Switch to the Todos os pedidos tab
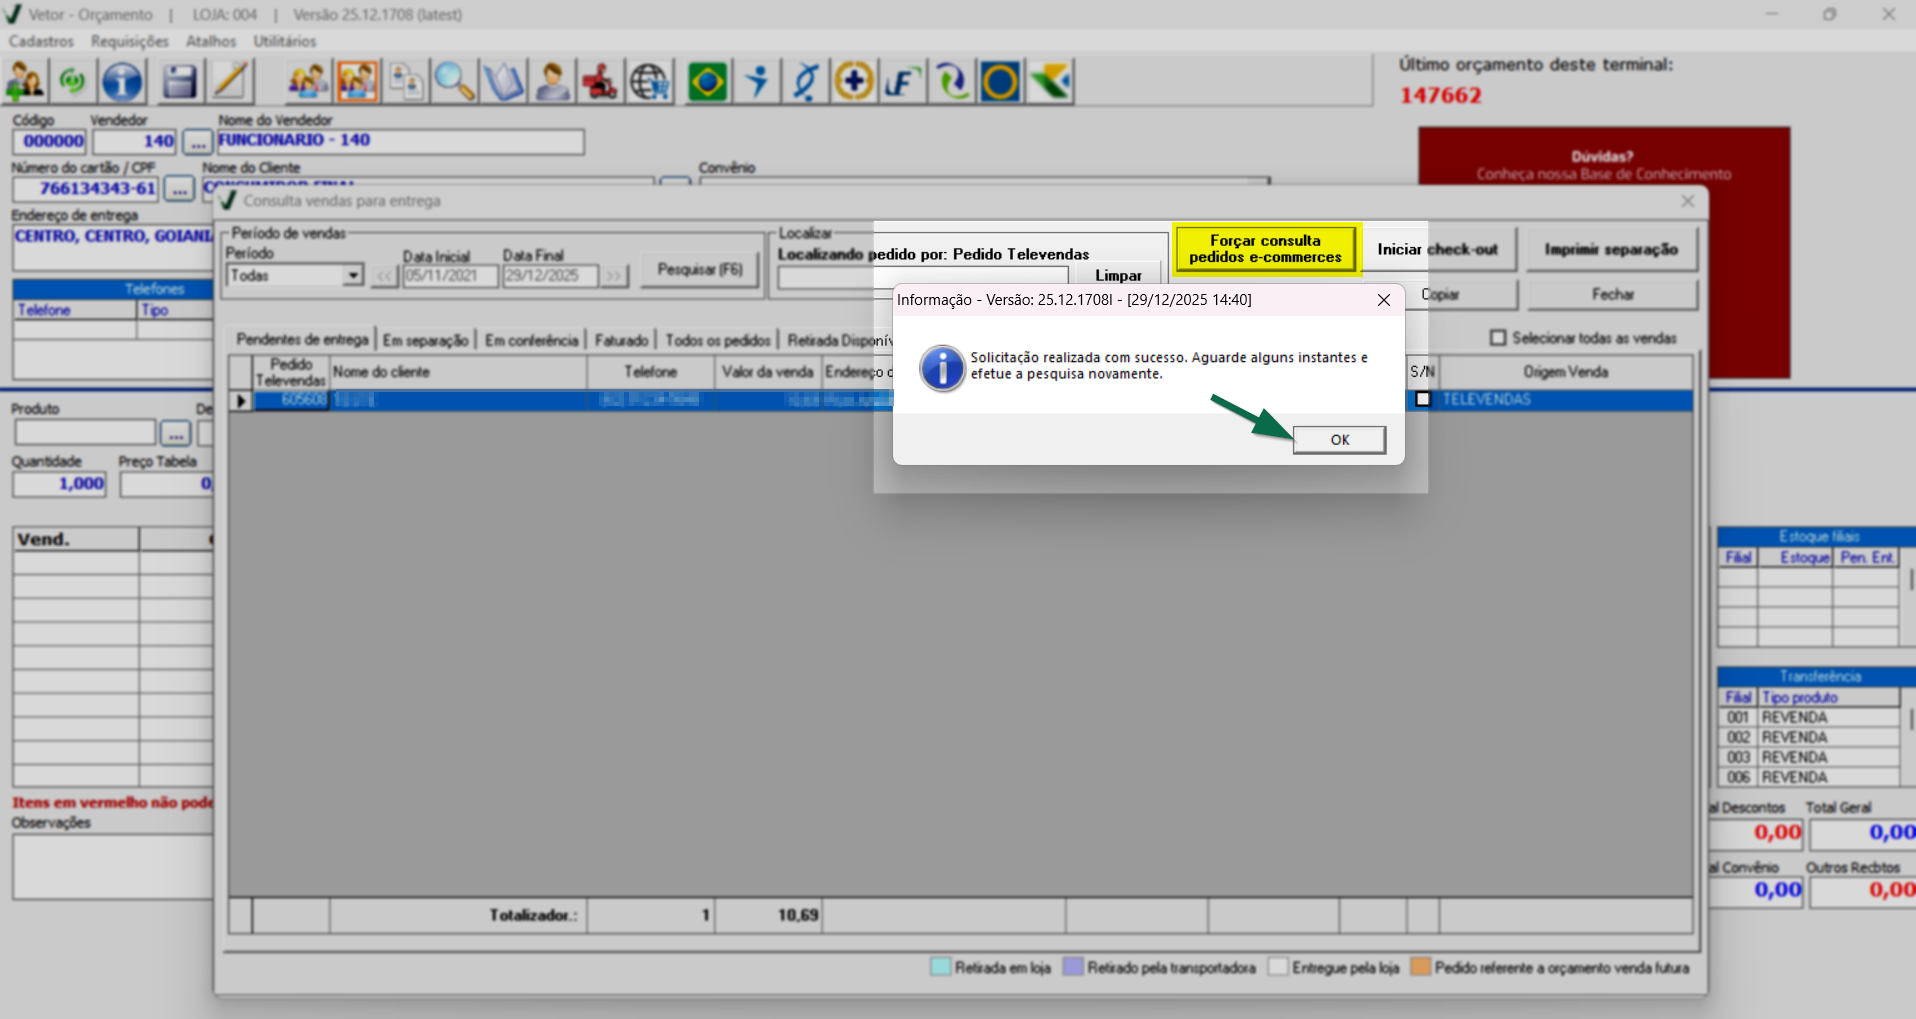The image size is (1916, 1019). click(x=718, y=340)
